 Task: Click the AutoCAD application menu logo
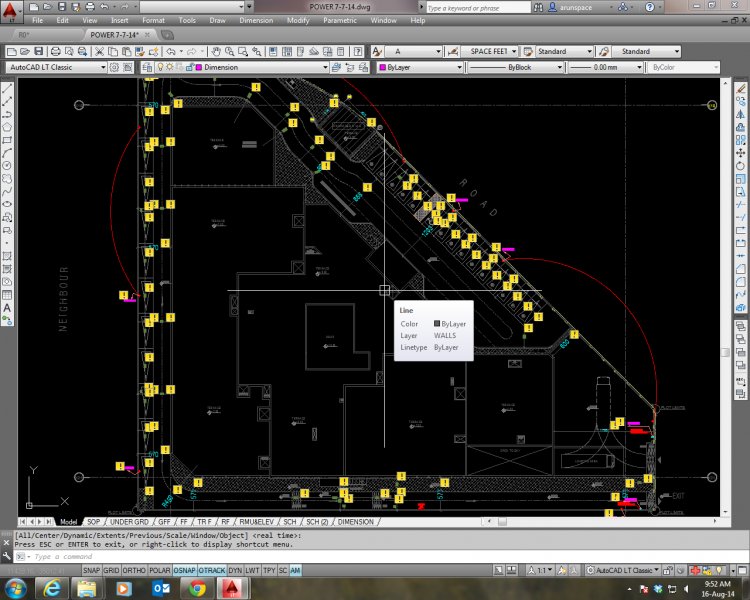tap(10, 8)
